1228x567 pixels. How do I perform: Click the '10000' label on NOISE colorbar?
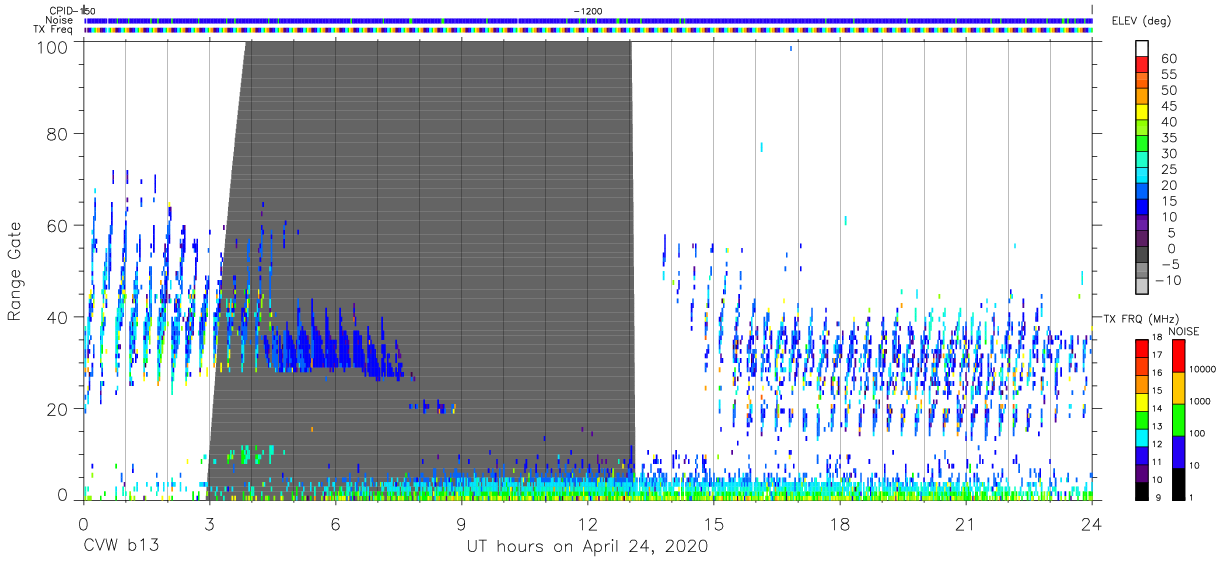[x=1204, y=370]
